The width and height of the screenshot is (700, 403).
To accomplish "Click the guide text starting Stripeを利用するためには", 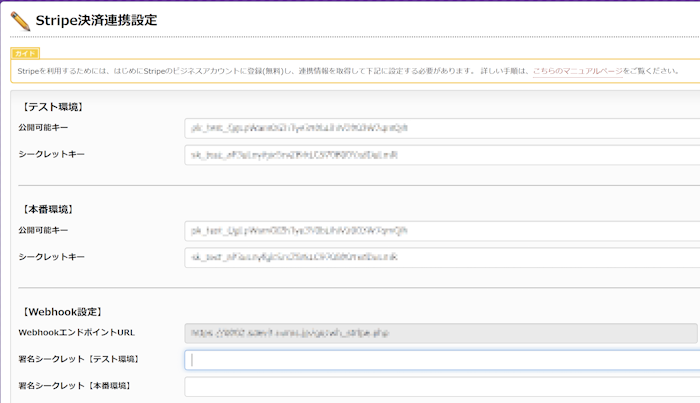I will pos(348,71).
